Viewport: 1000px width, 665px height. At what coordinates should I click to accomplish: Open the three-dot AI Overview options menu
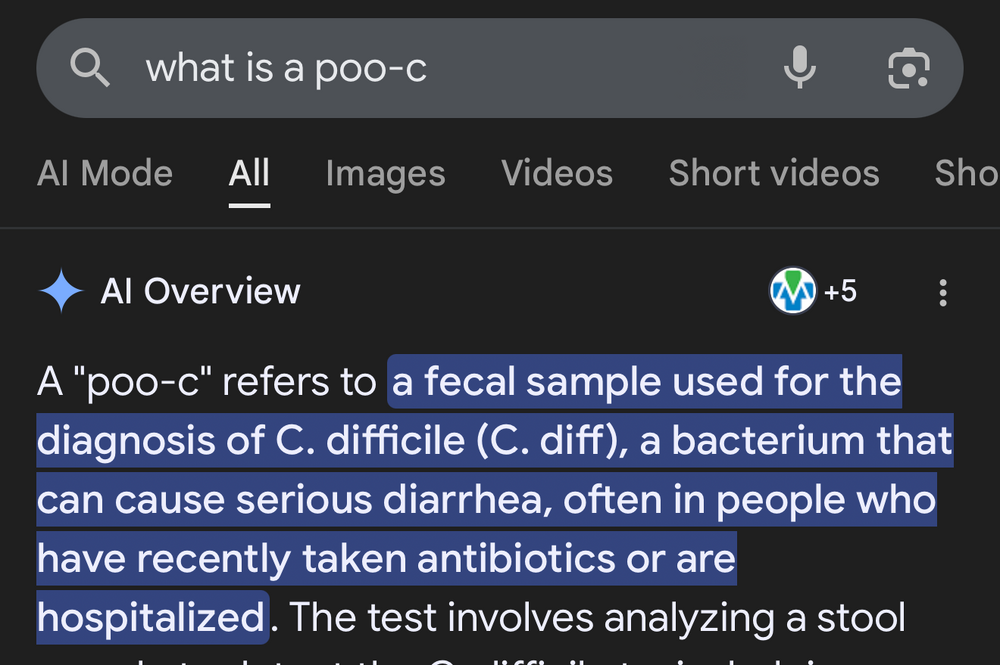pyautogui.click(x=942, y=292)
